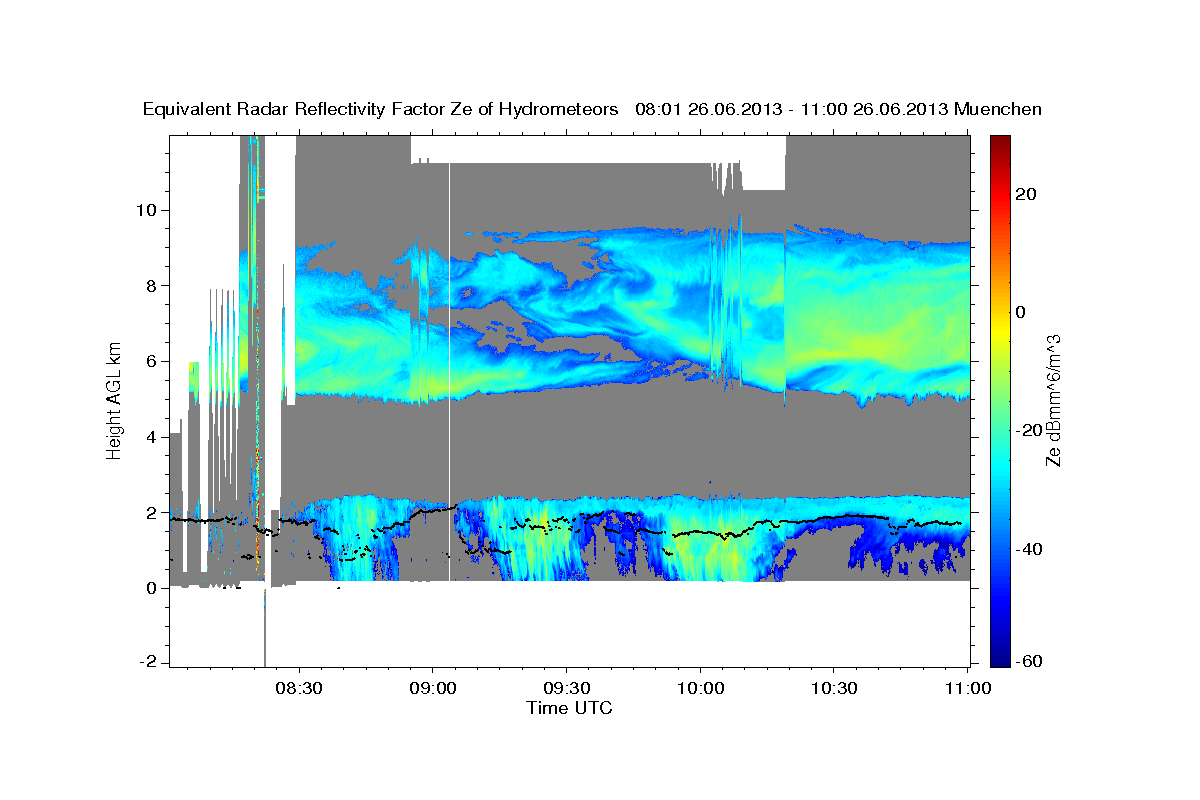Click the colorbar value -60
Image resolution: width=1200 pixels, height=800 pixels.
[1029, 663]
